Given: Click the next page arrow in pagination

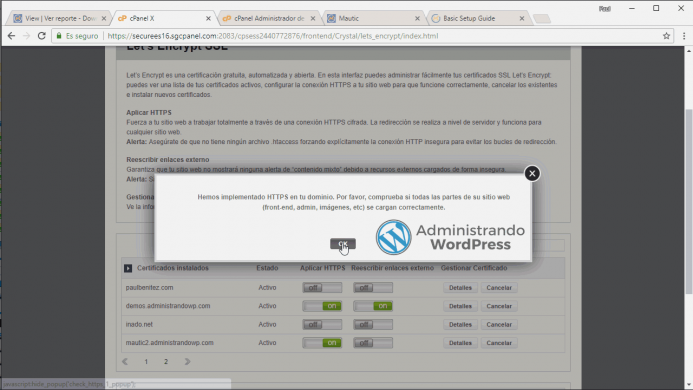Looking at the screenshot, I should click(187, 362).
